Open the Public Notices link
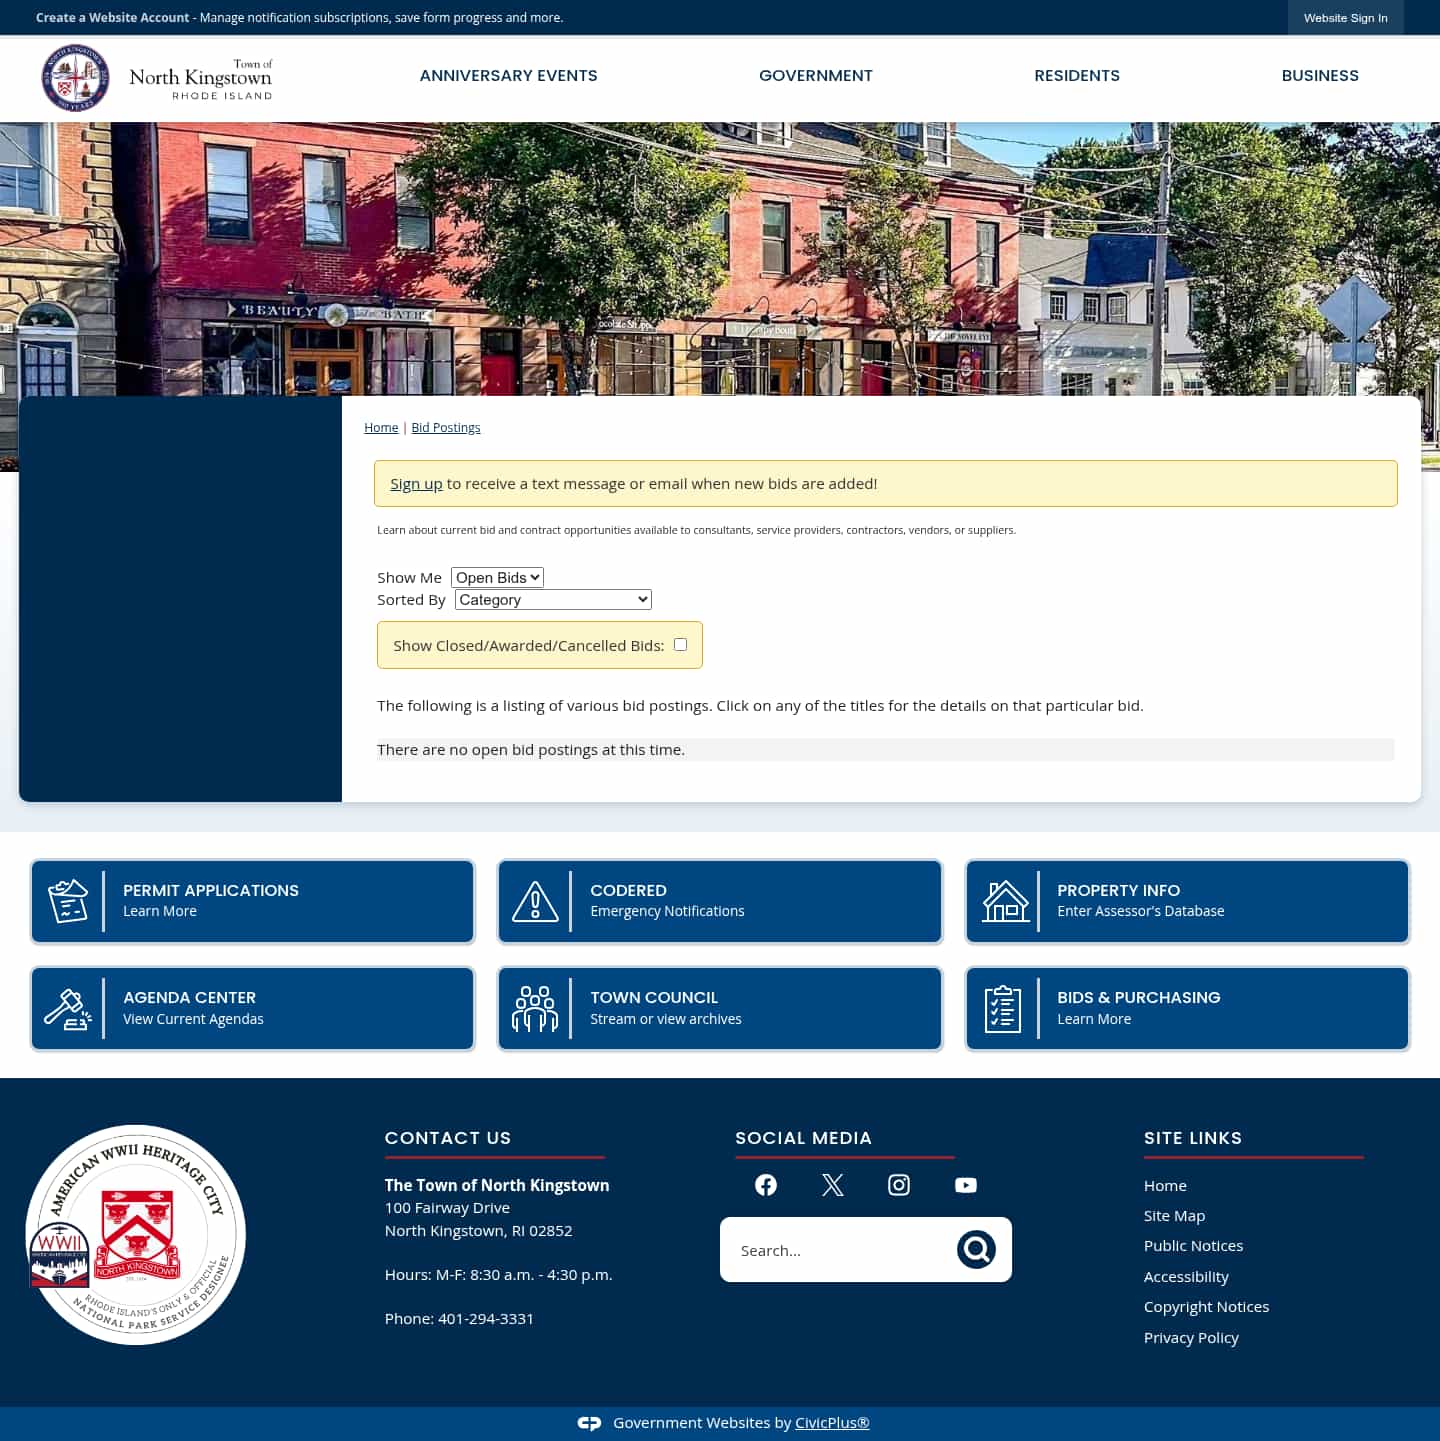This screenshot has width=1440, height=1441. point(1193,1246)
